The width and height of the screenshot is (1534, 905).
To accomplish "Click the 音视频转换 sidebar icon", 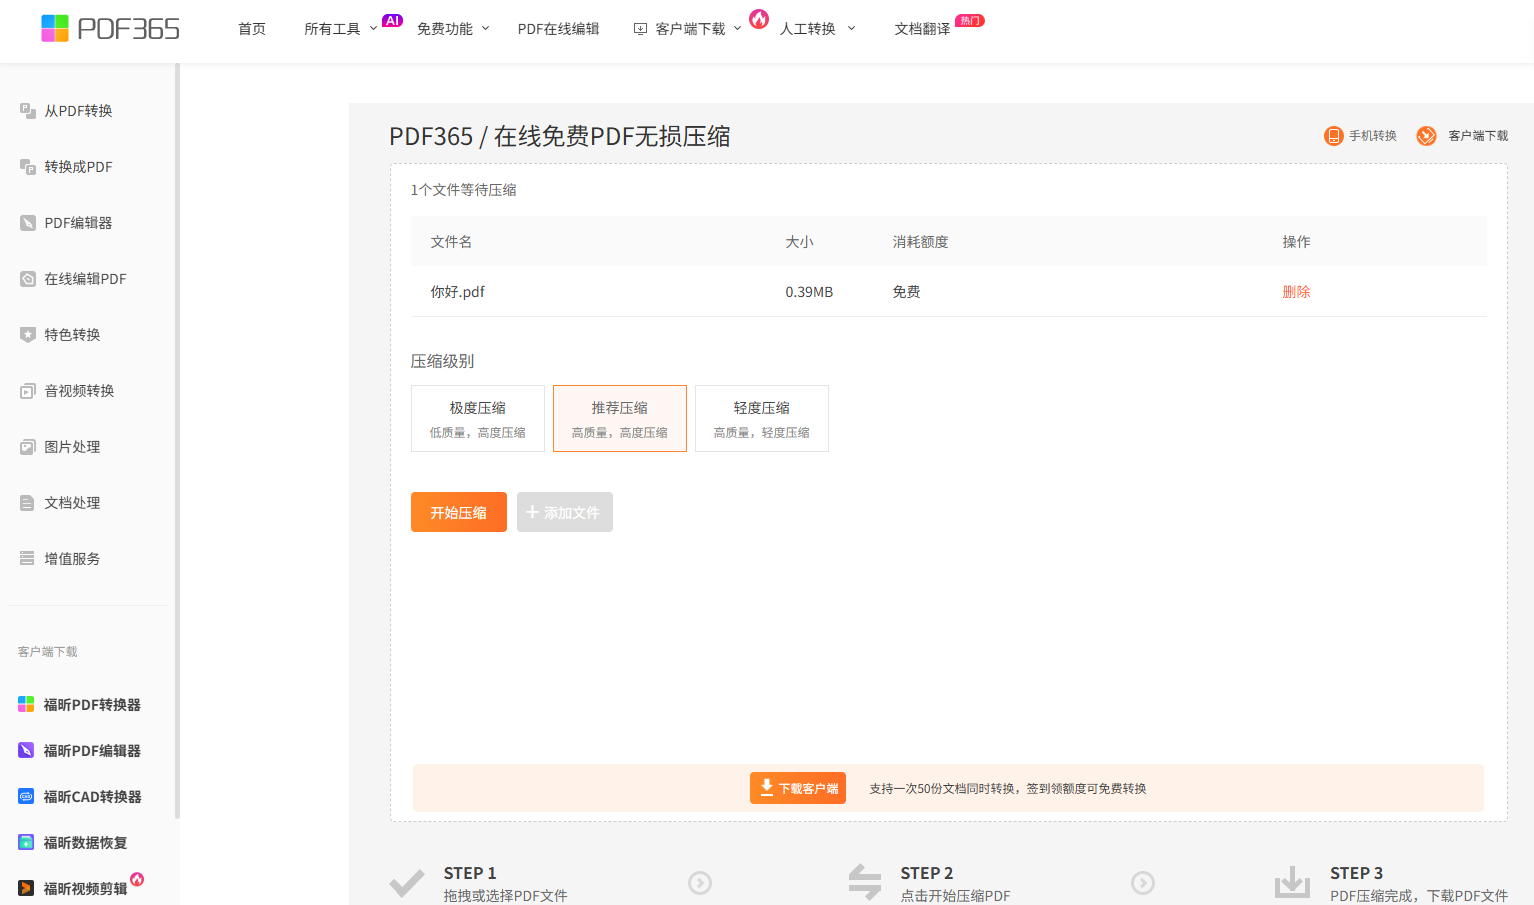I will coord(28,391).
